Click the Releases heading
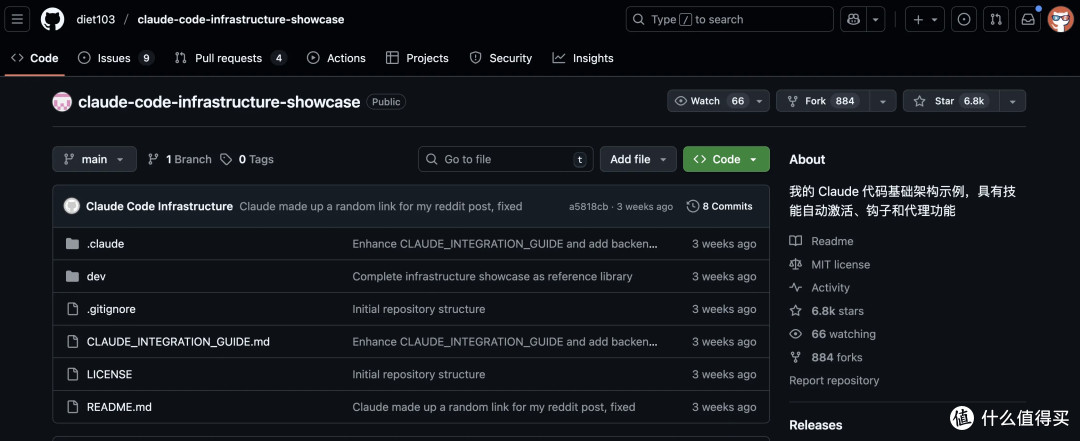Image resolution: width=1080 pixels, height=441 pixels. pos(816,425)
